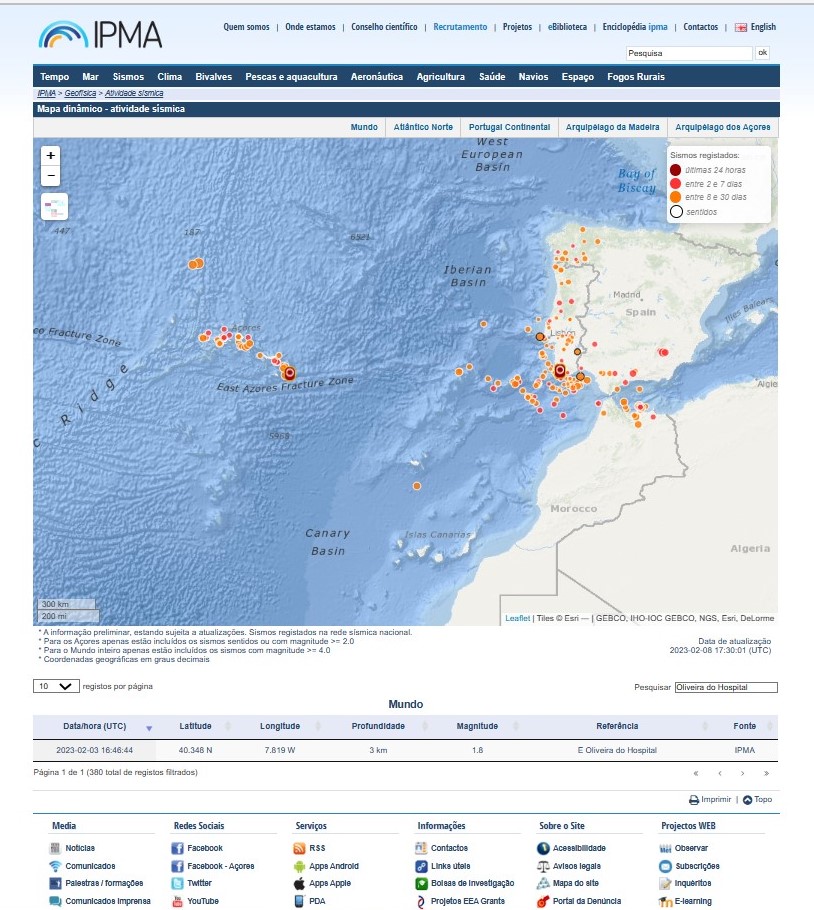814x910 pixels.
Task: Open the Twitter icon in footer
Action: coord(177,884)
